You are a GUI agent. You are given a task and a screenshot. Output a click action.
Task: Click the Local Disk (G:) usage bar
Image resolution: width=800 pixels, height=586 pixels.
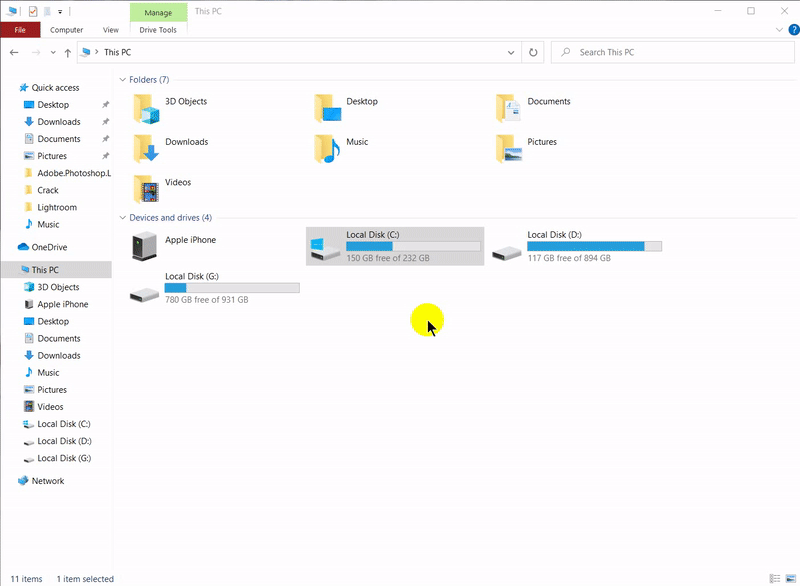(x=232, y=288)
